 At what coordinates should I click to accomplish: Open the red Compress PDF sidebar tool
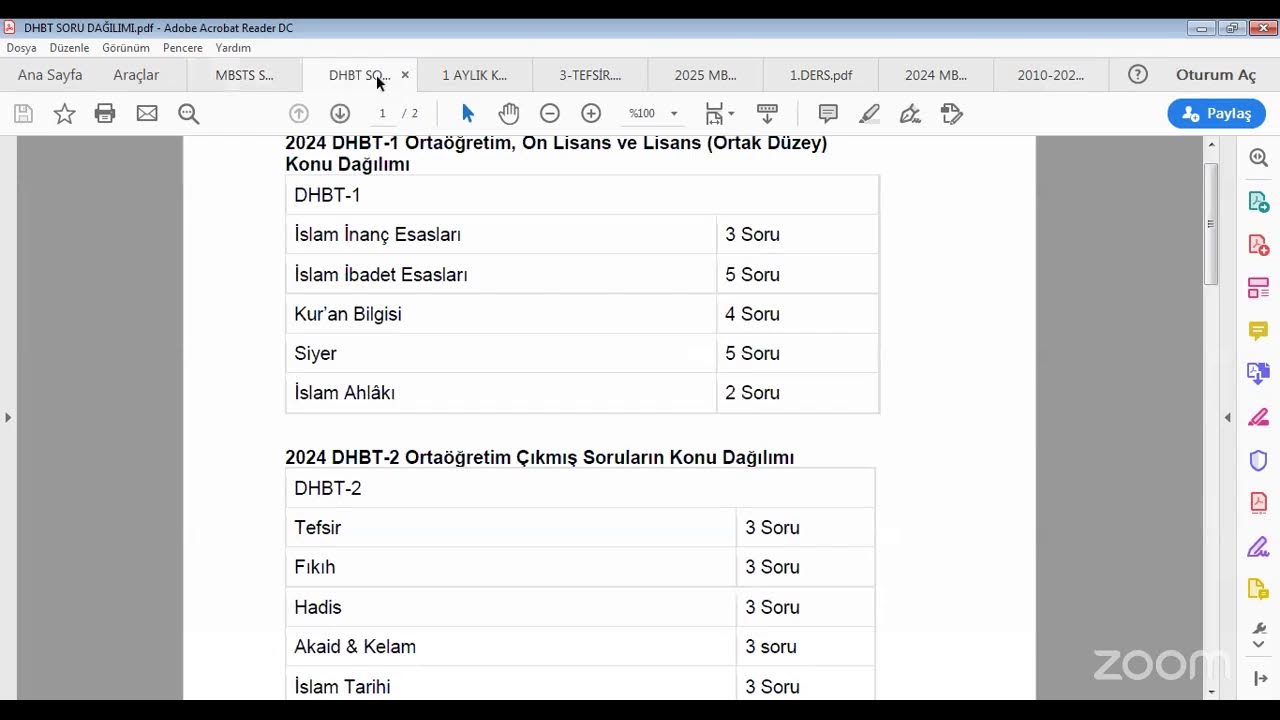(1259, 503)
